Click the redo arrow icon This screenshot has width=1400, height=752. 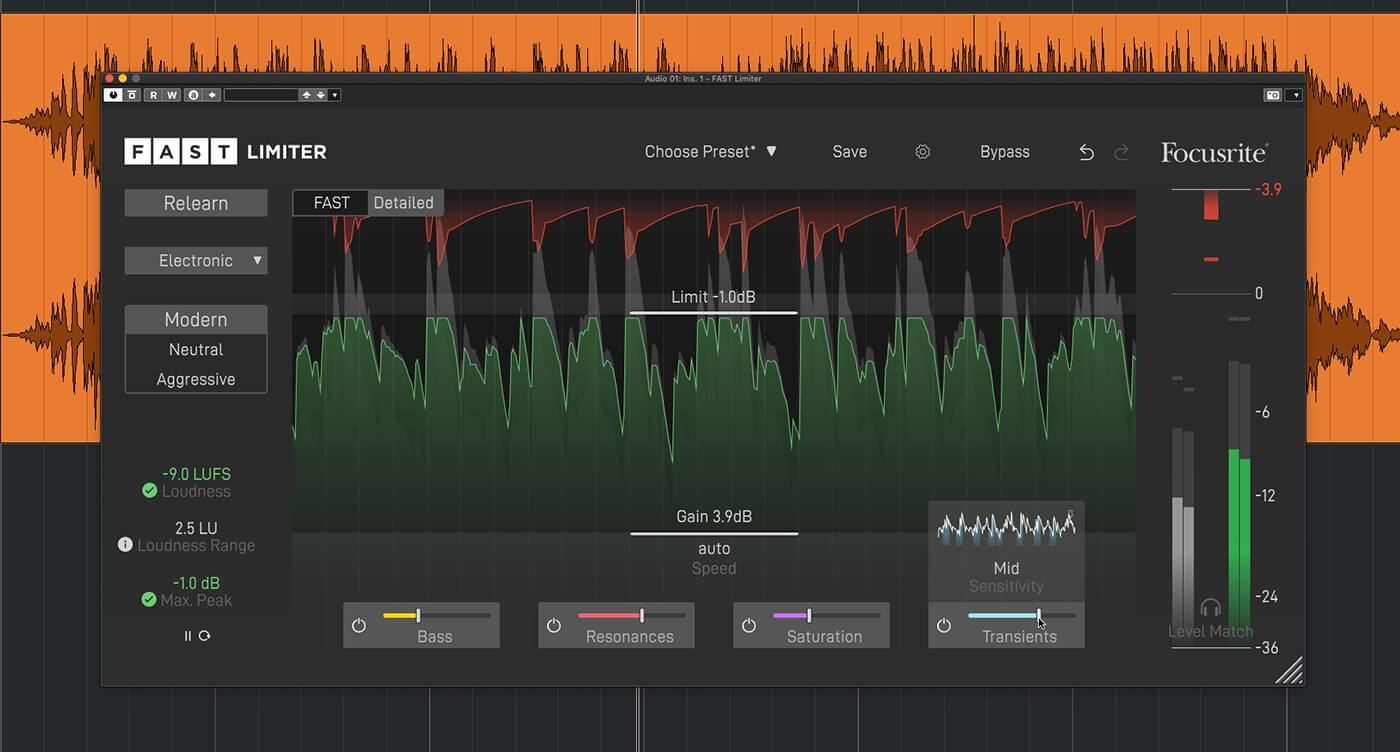1121,152
